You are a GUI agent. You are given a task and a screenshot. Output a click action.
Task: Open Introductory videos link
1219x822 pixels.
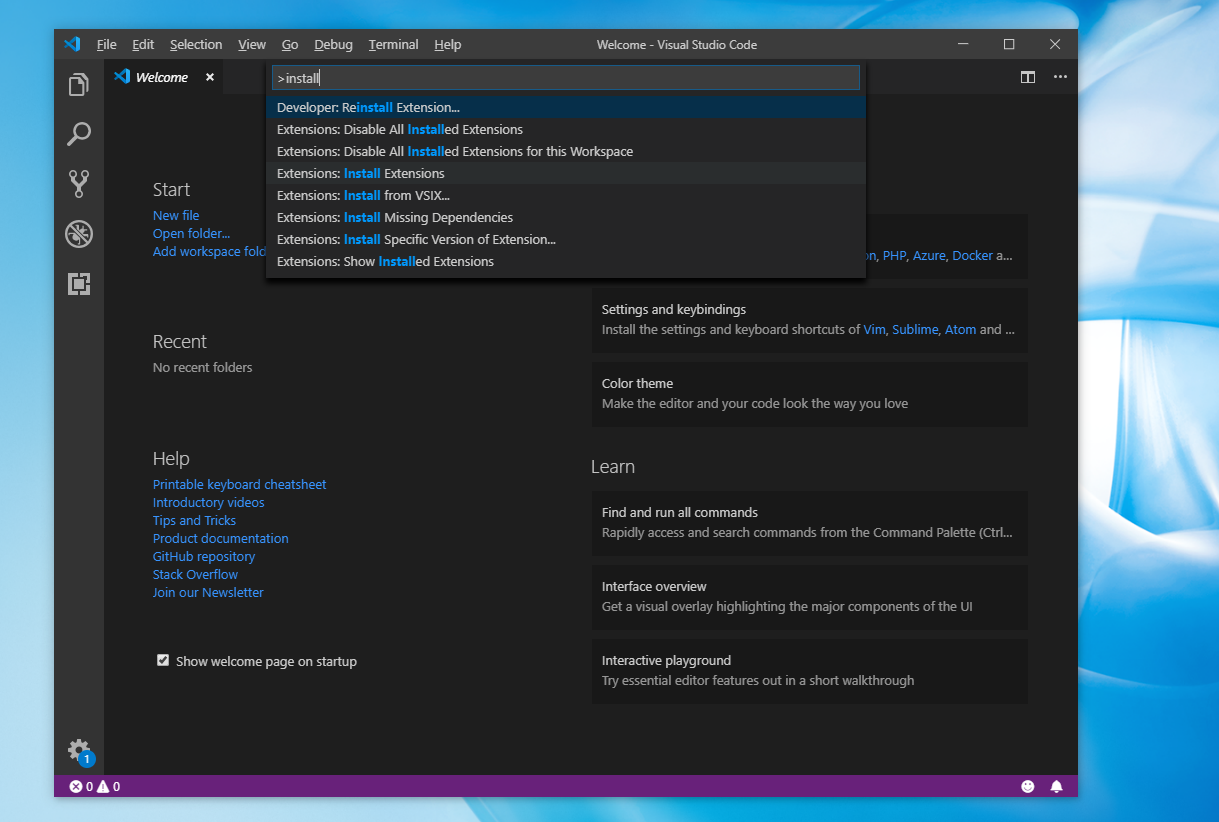[209, 502]
